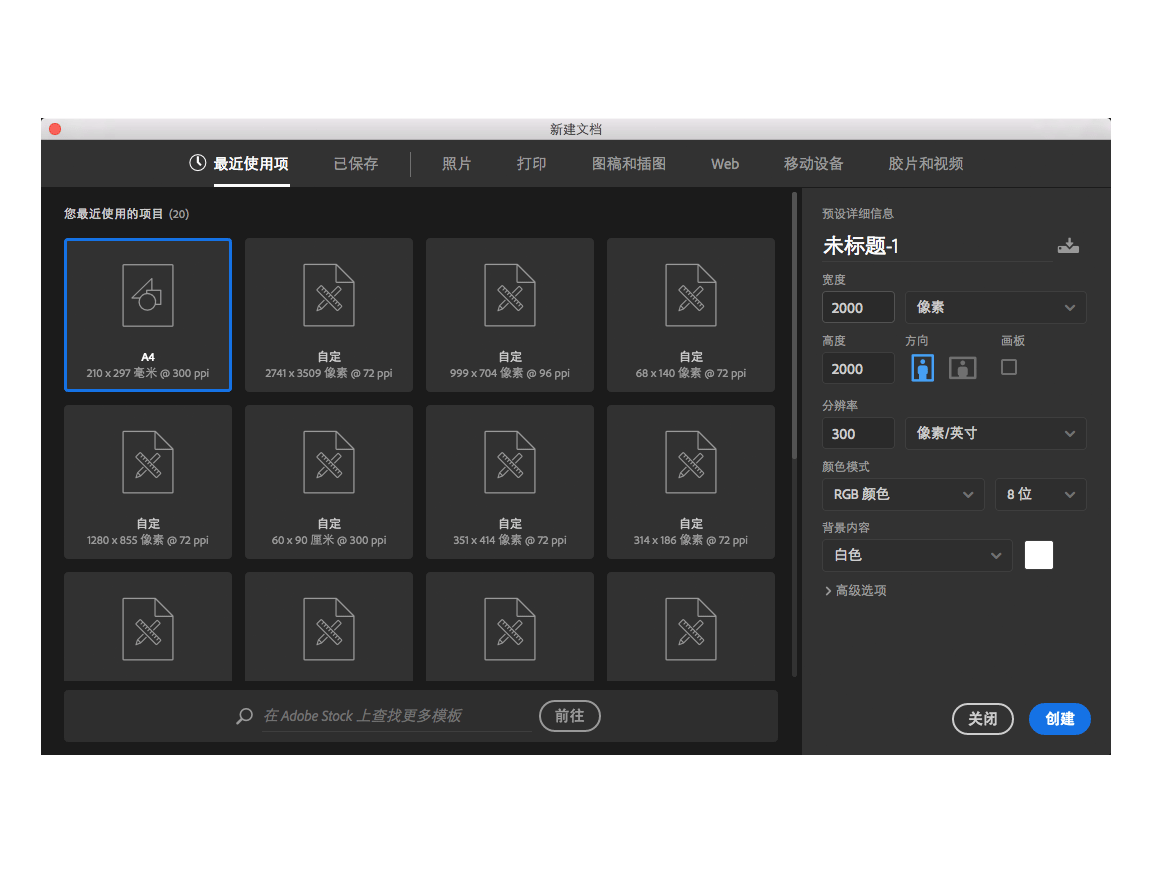Click the 创建 button
The width and height of the screenshot is (1152, 872).
pyautogui.click(x=1059, y=718)
